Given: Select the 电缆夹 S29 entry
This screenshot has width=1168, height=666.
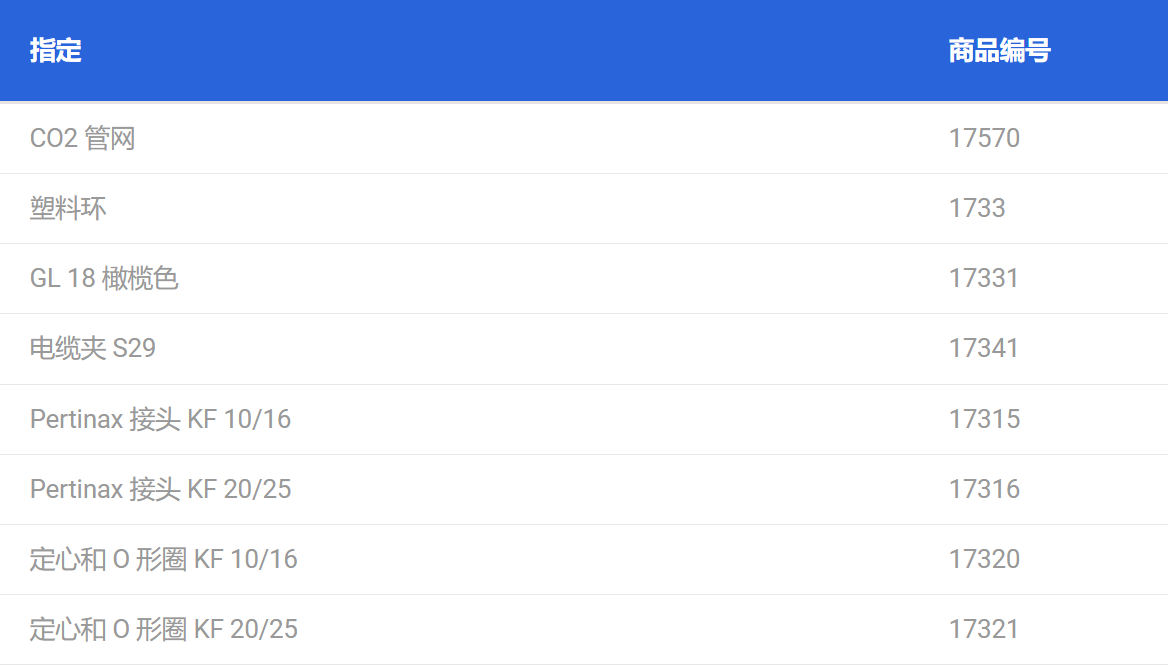Looking at the screenshot, I should pos(92,349).
